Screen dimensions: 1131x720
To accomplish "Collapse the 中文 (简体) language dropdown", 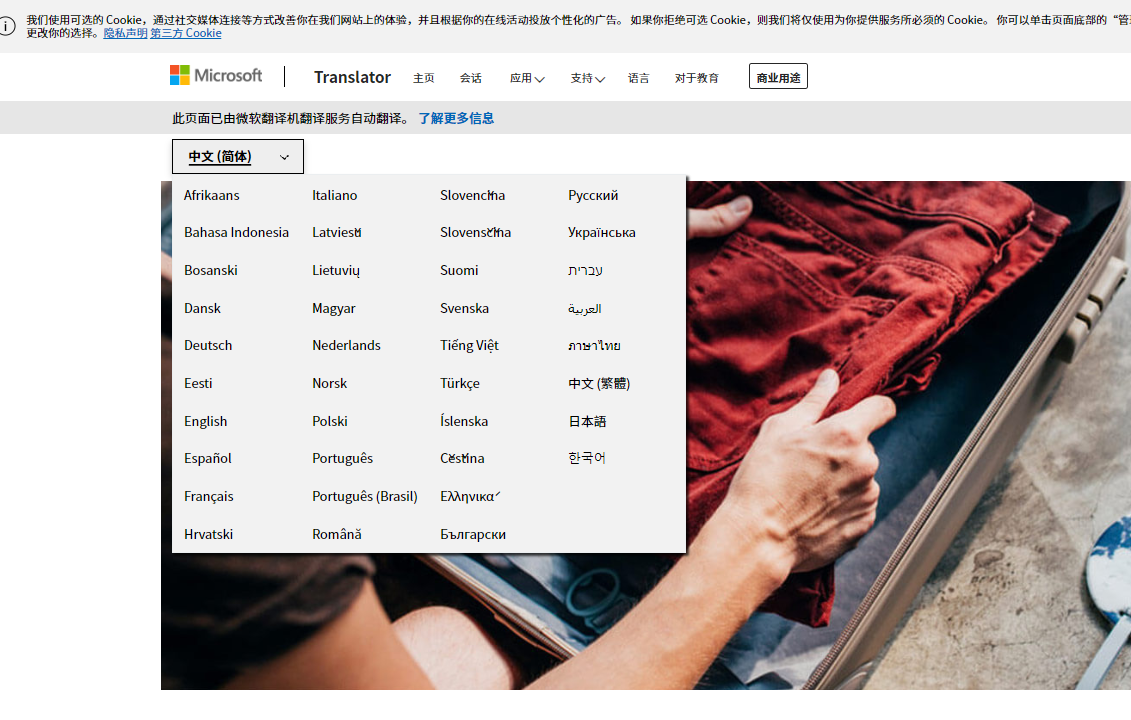I will 238,157.
